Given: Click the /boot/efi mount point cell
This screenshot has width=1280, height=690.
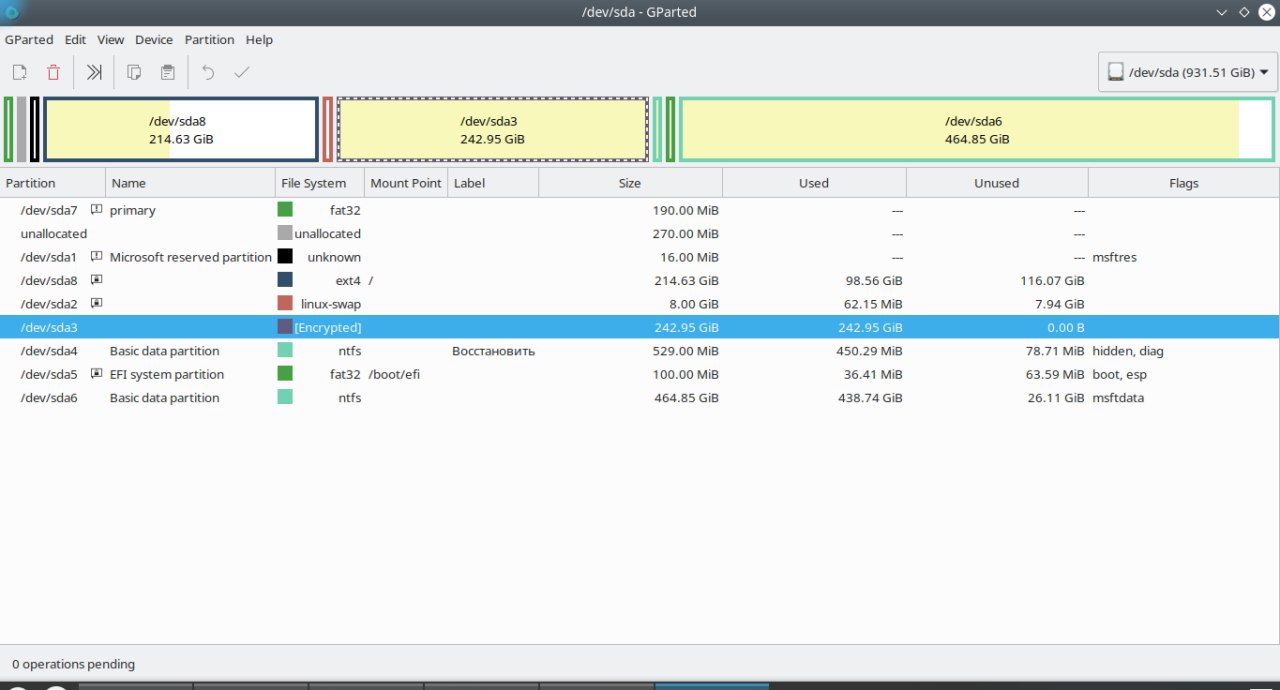Looking at the screenshot, I should [x=394, y=374].
